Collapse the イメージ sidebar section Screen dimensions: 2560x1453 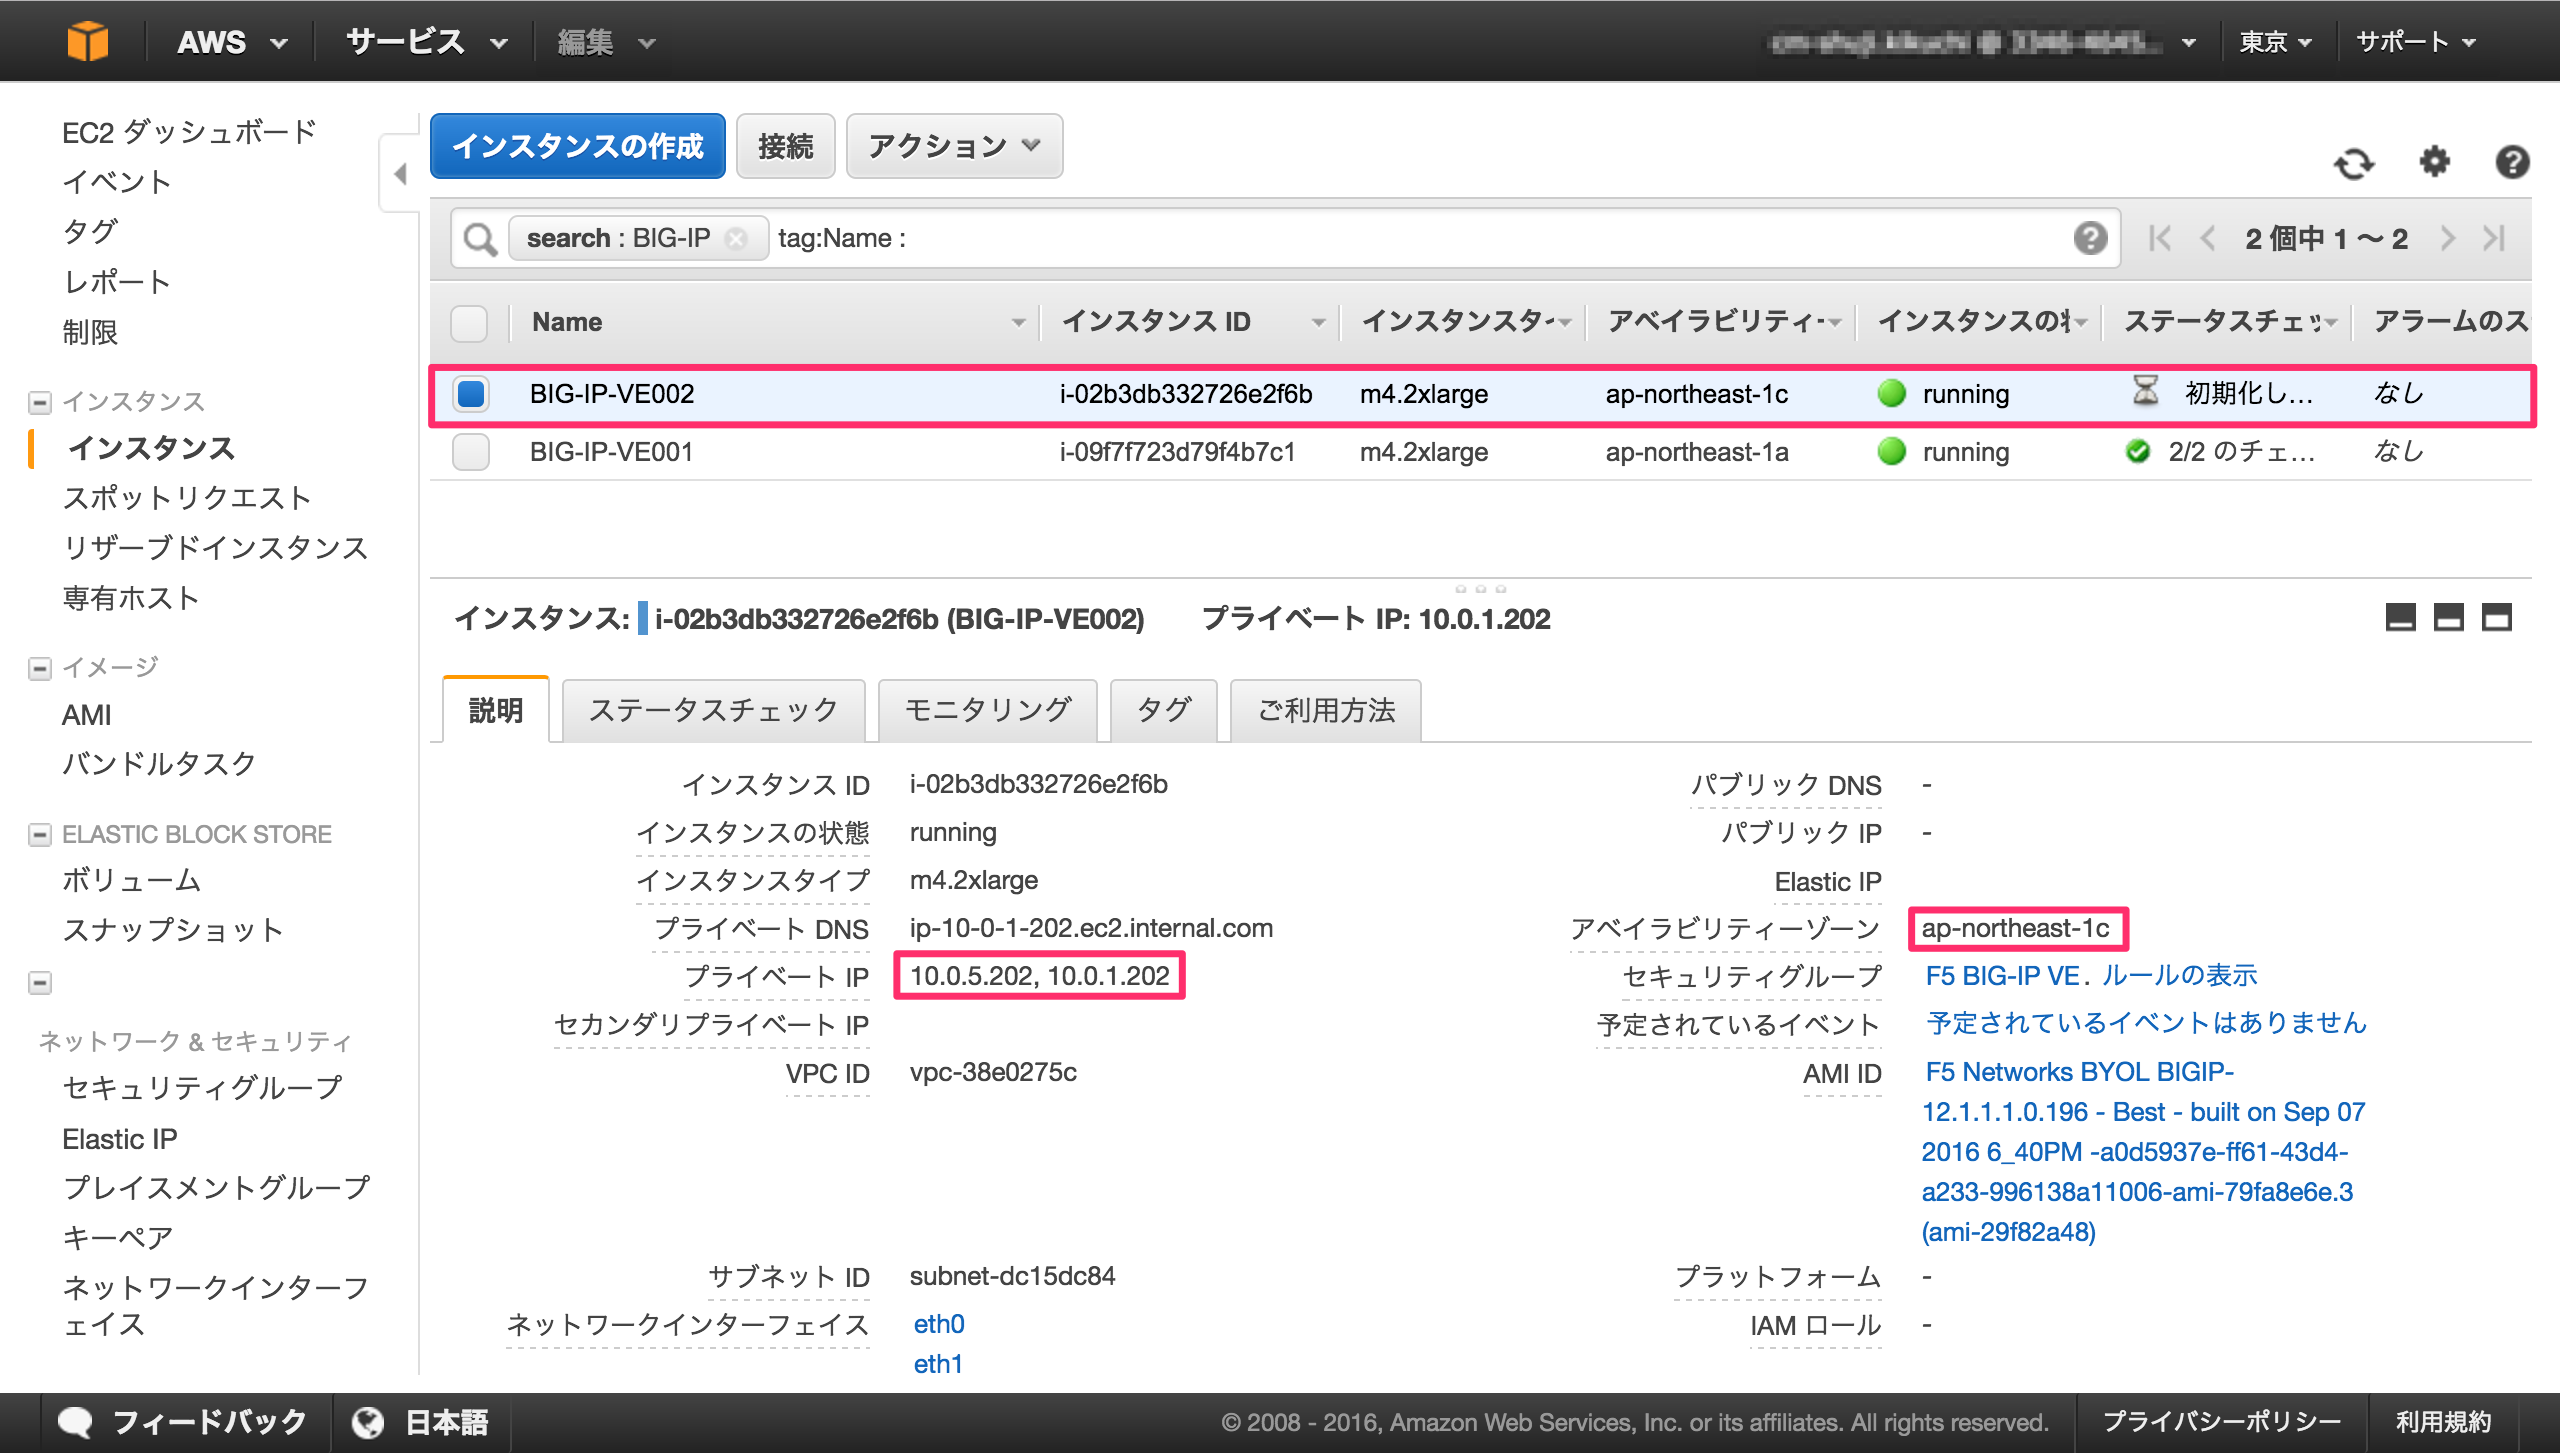click(x=40, y=668)
